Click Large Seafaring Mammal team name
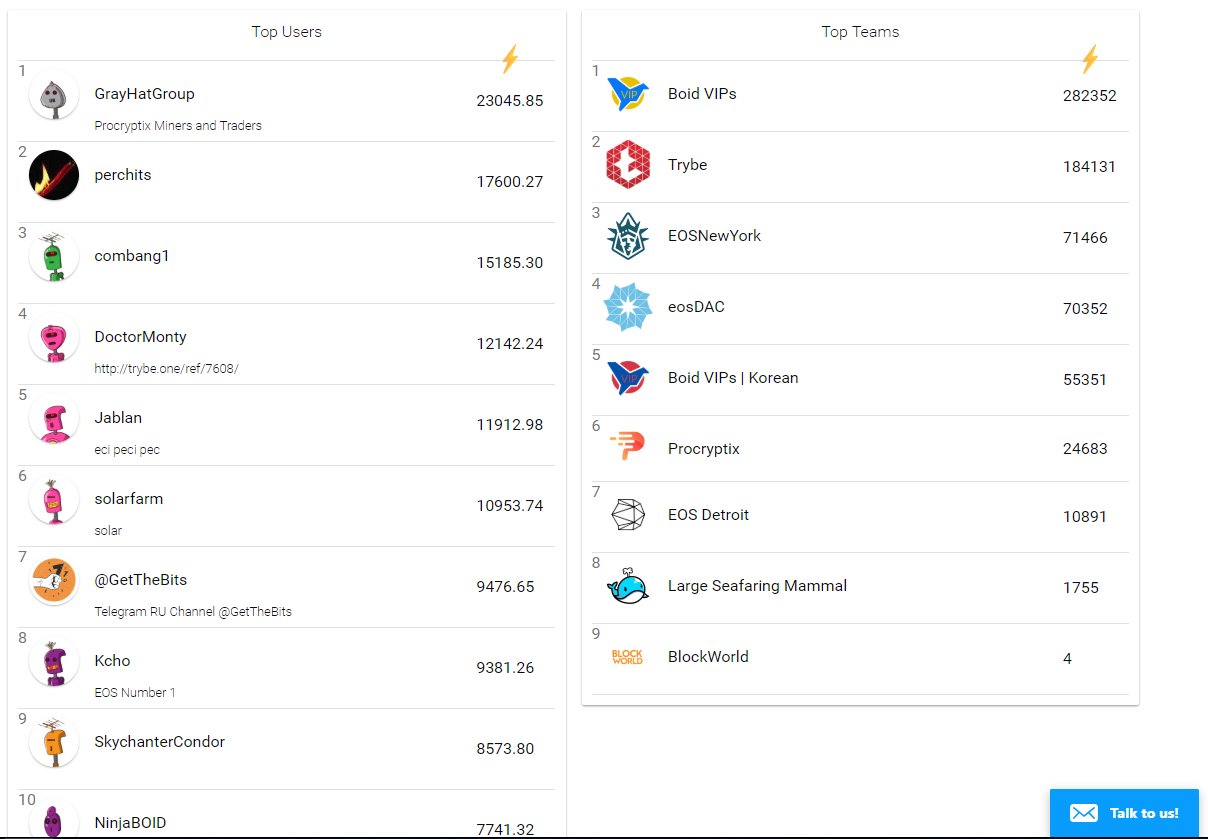Viewport: 1208px width, 839px height. [x=757, y=586]
